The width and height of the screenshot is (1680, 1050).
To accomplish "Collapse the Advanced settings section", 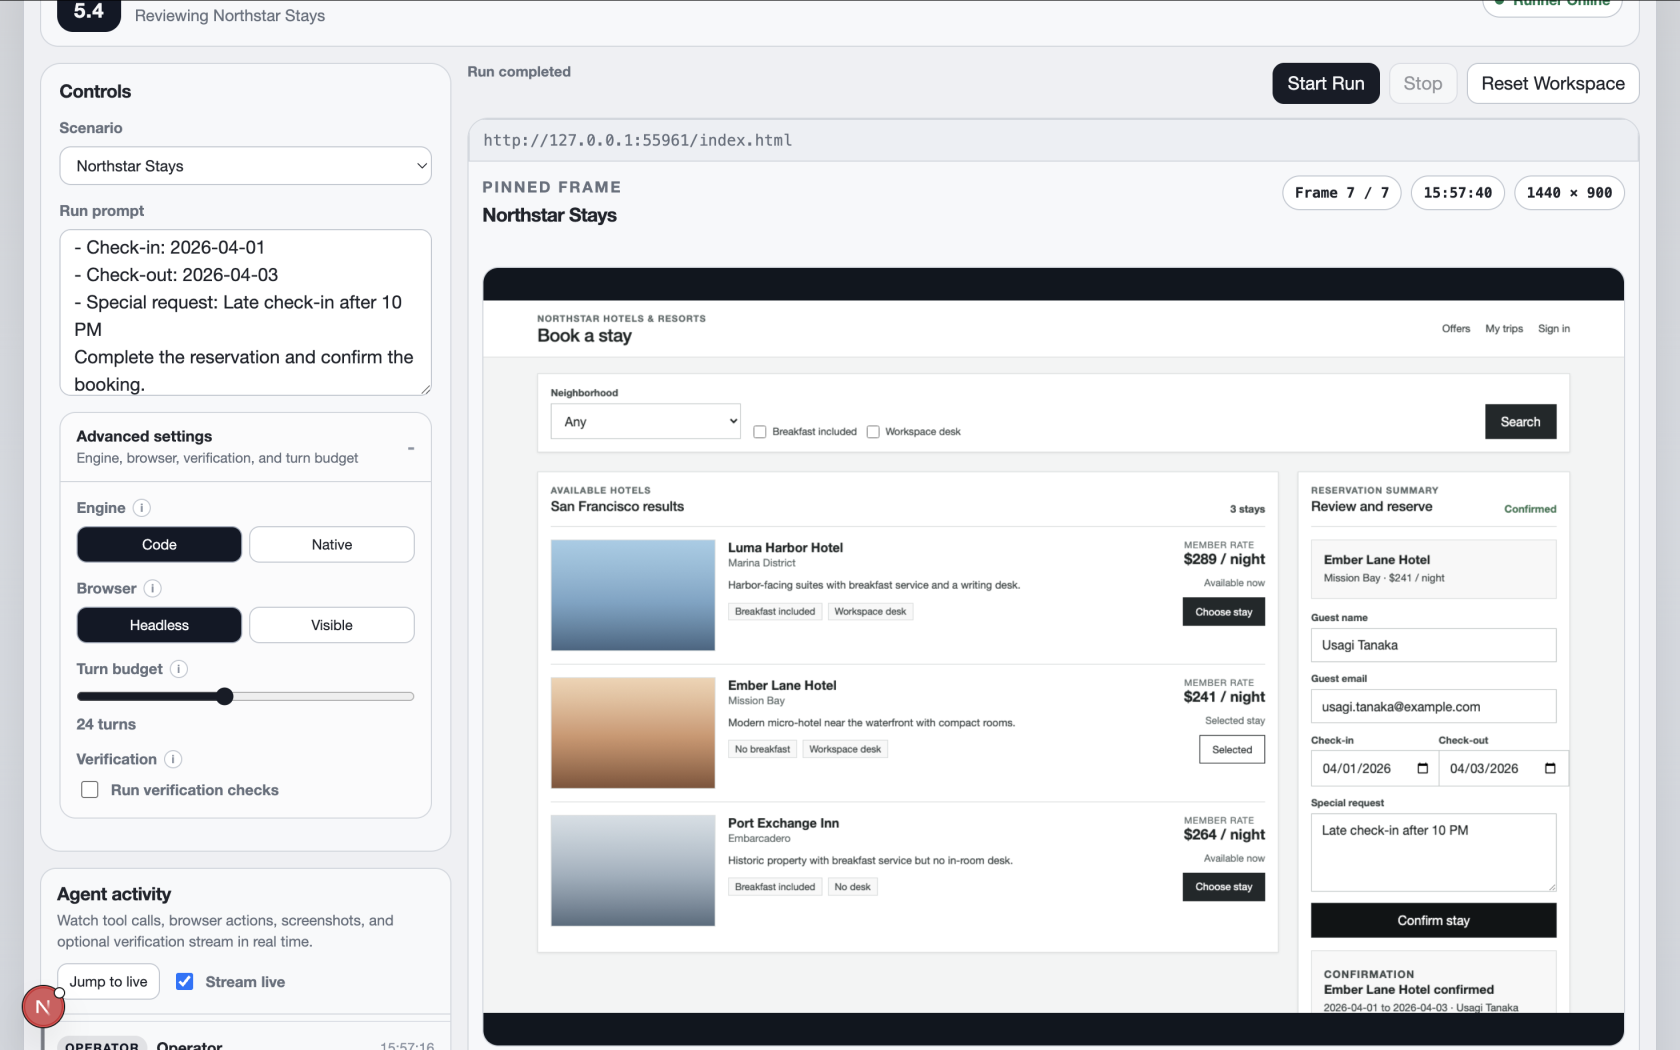I will coord(410,448).
